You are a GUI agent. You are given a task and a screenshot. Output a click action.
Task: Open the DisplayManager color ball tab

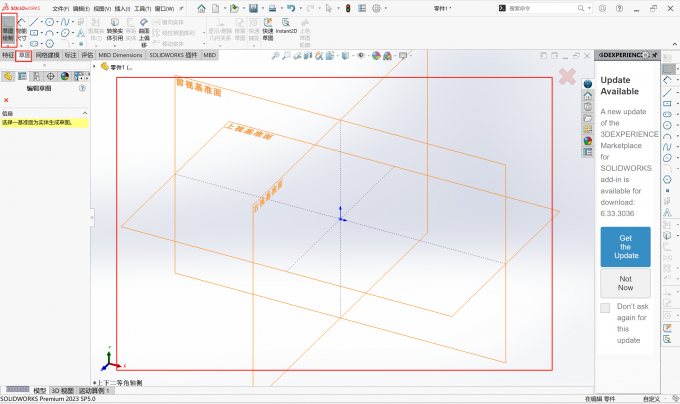pyautogui.click(x=65, y=76)
